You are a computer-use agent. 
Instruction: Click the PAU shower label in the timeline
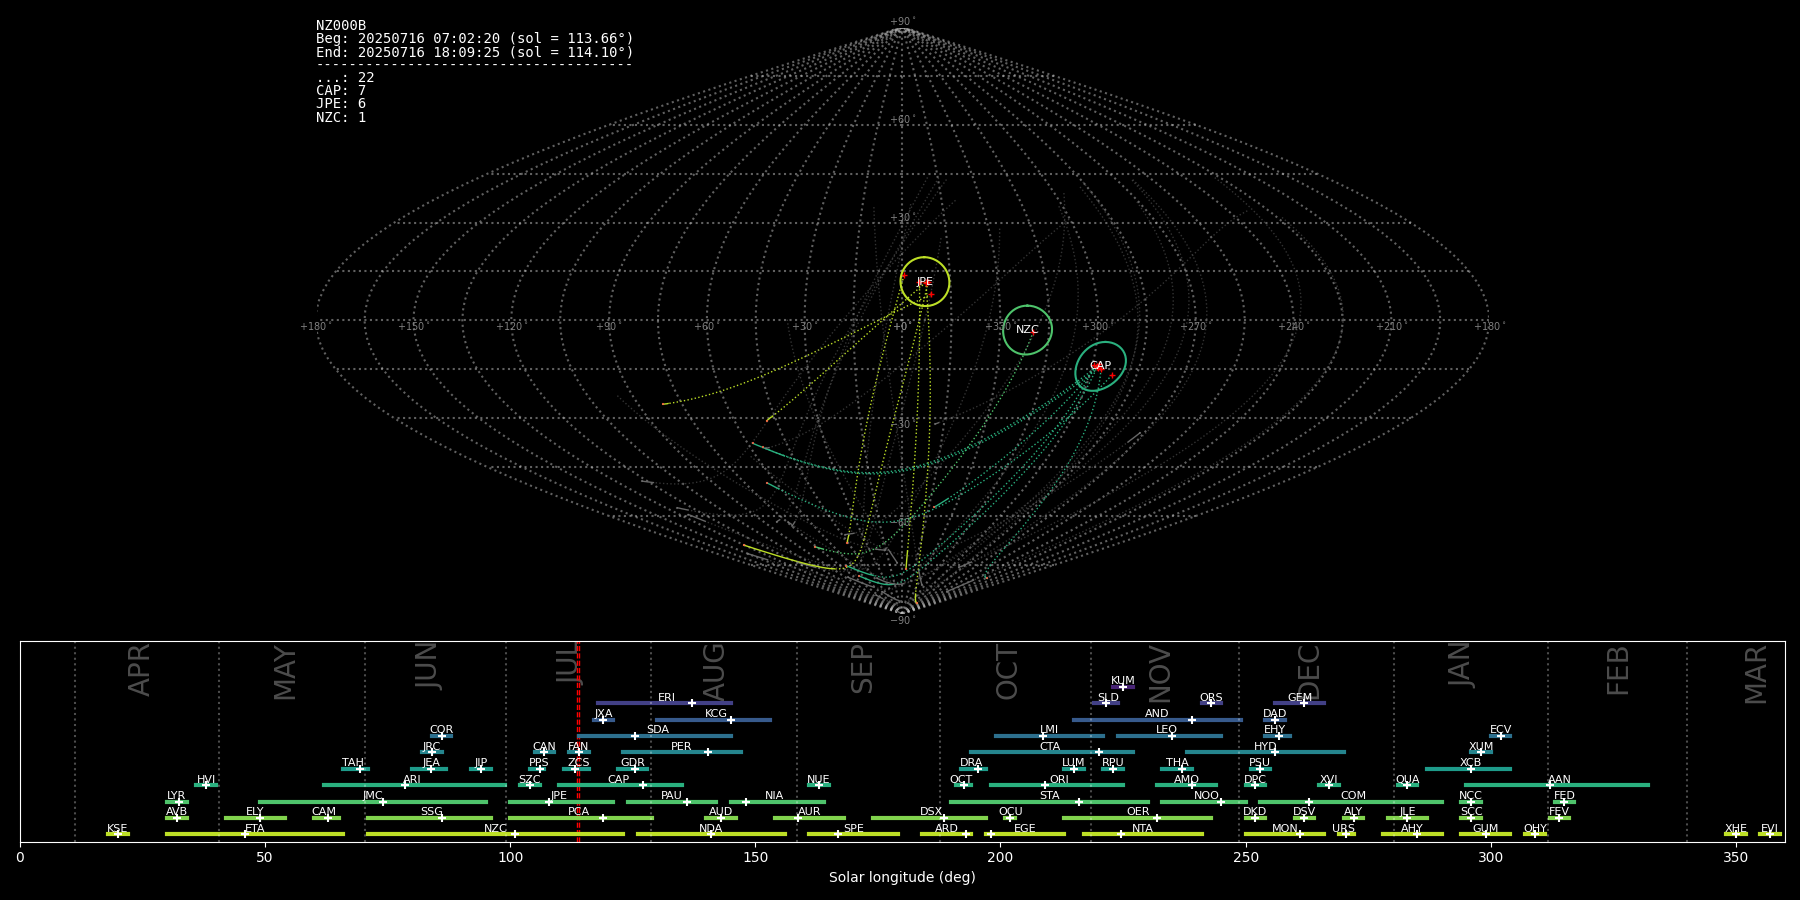pyautogui.click(x=671, y=796)
